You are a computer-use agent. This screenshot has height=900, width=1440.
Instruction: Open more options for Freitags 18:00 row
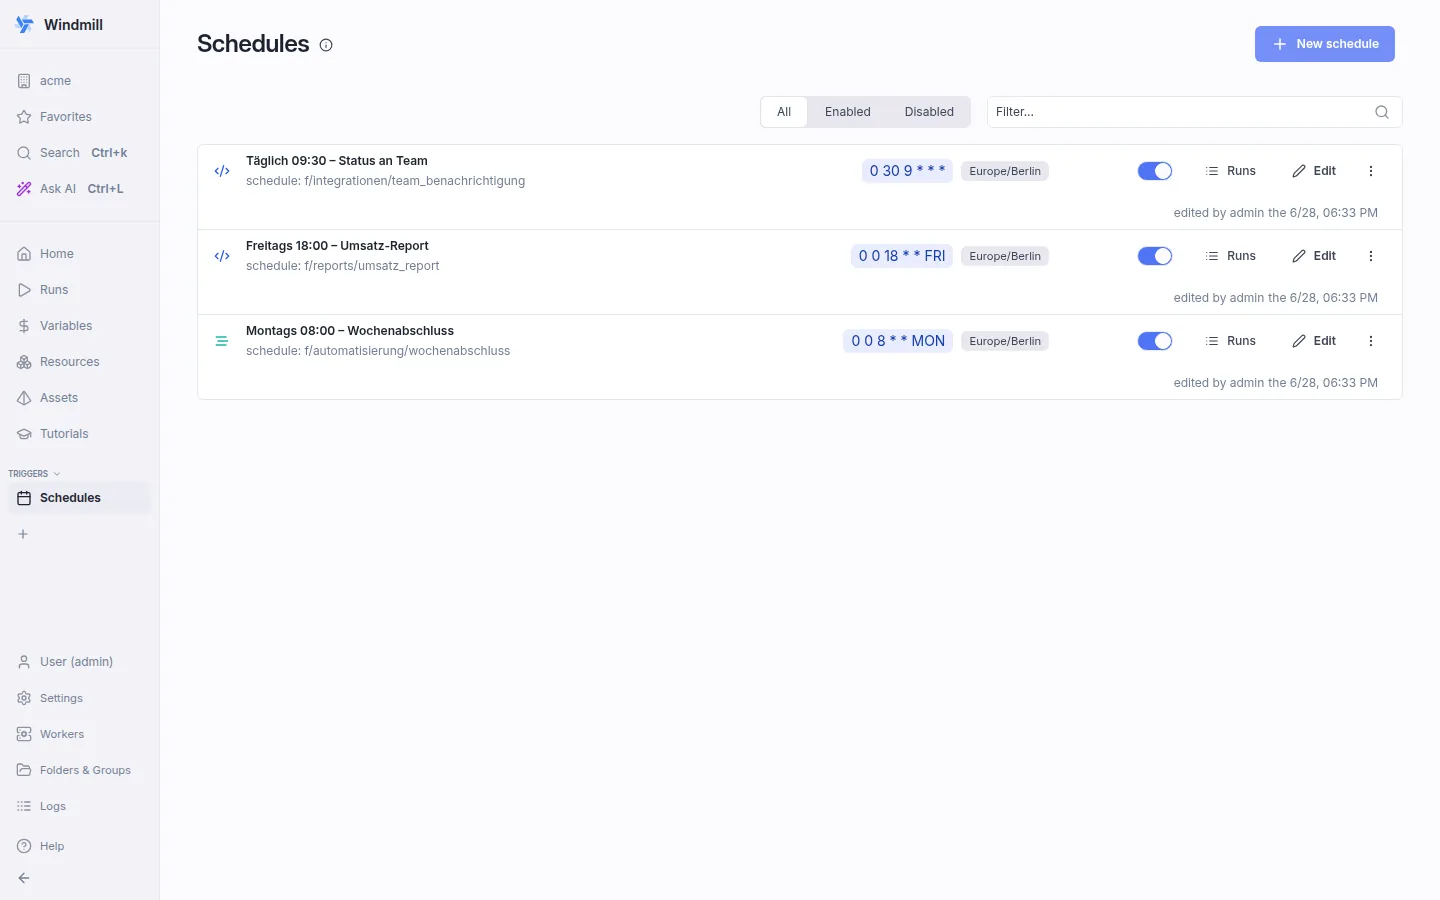[1371, 256]
